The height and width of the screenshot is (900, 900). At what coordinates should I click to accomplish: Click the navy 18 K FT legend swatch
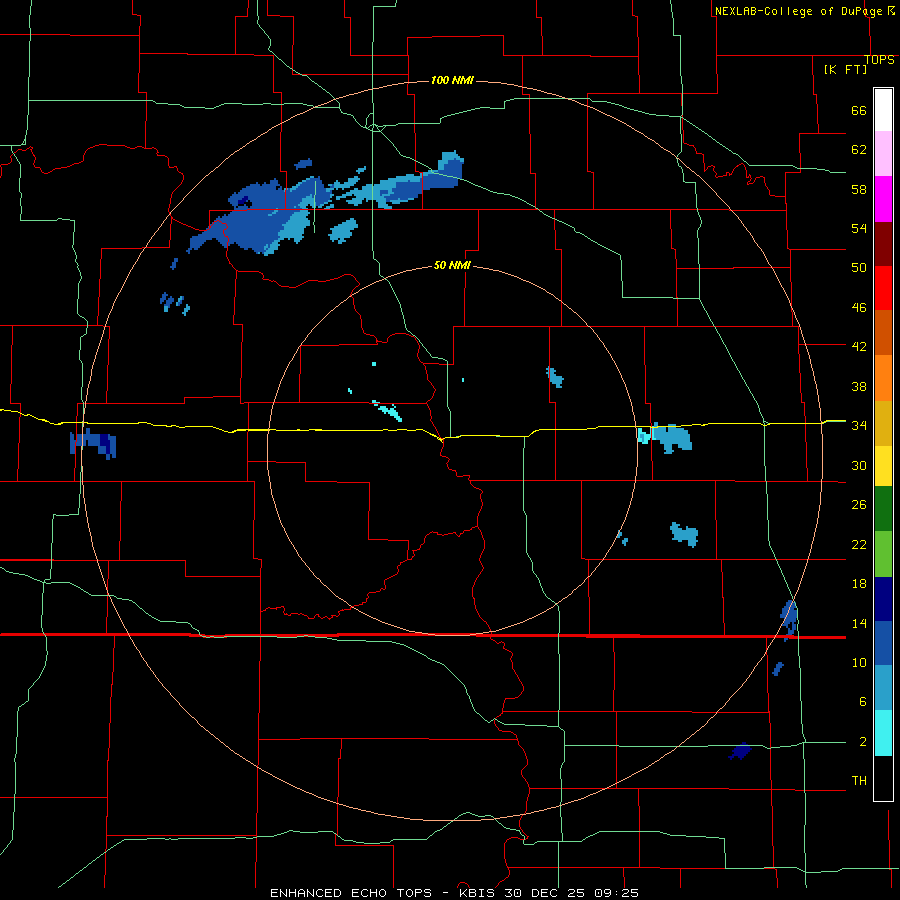tap(883, 599)
